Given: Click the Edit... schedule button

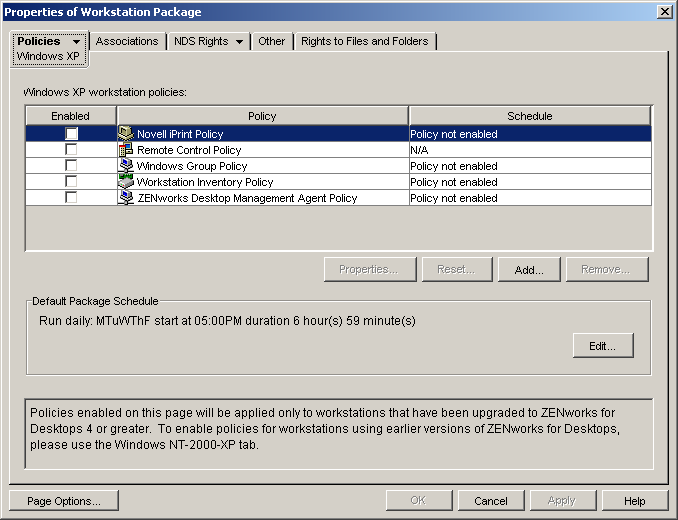Looking at the screenshot, I should pyautogui.click(x=603, y=345).
